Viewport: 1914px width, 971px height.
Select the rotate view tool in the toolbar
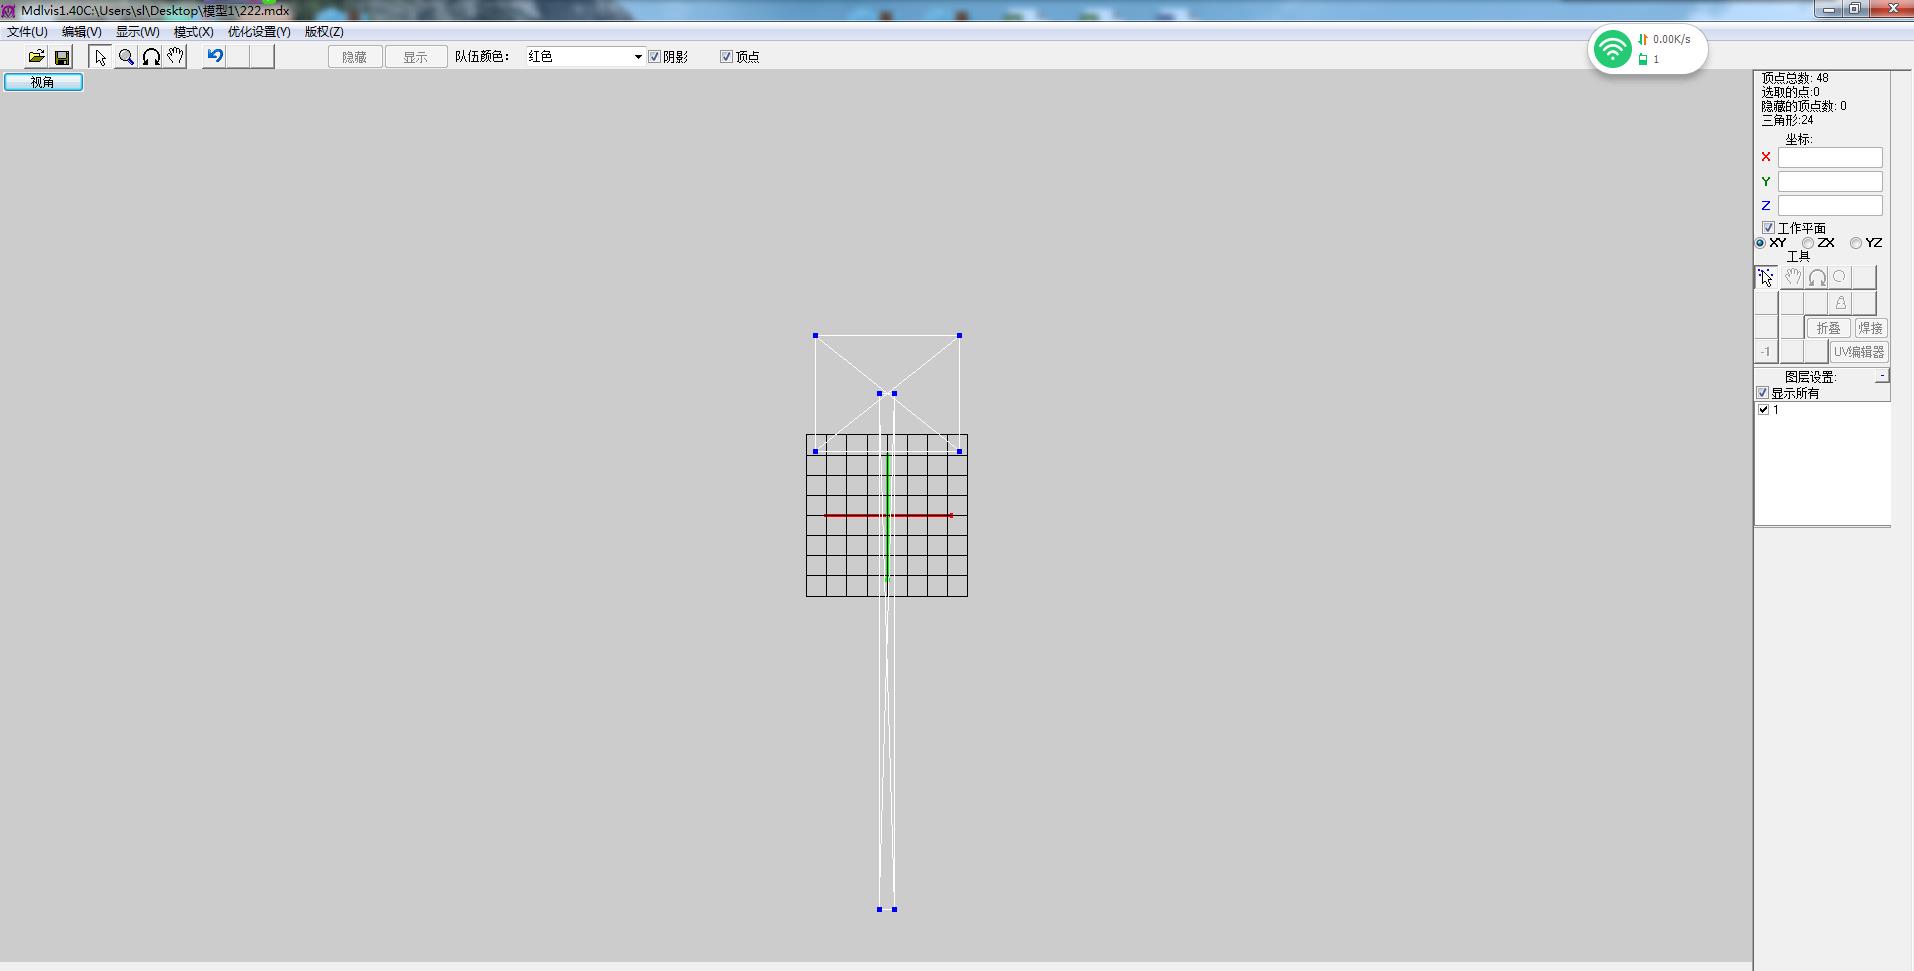coord(151,57)
